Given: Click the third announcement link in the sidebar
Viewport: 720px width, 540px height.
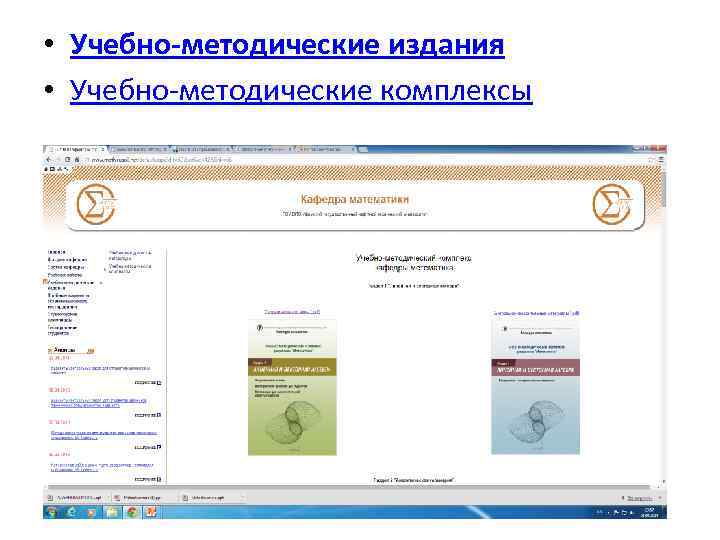Looking at the screenshot, I should [x=103, y=435].
